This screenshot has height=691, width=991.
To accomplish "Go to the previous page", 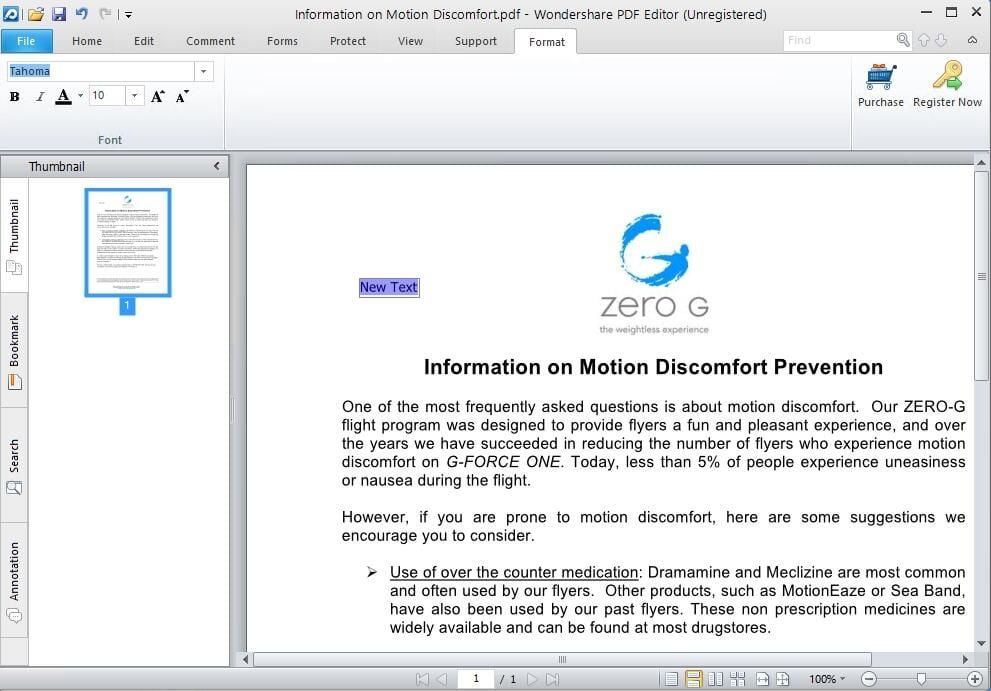I will click(442, 679).
